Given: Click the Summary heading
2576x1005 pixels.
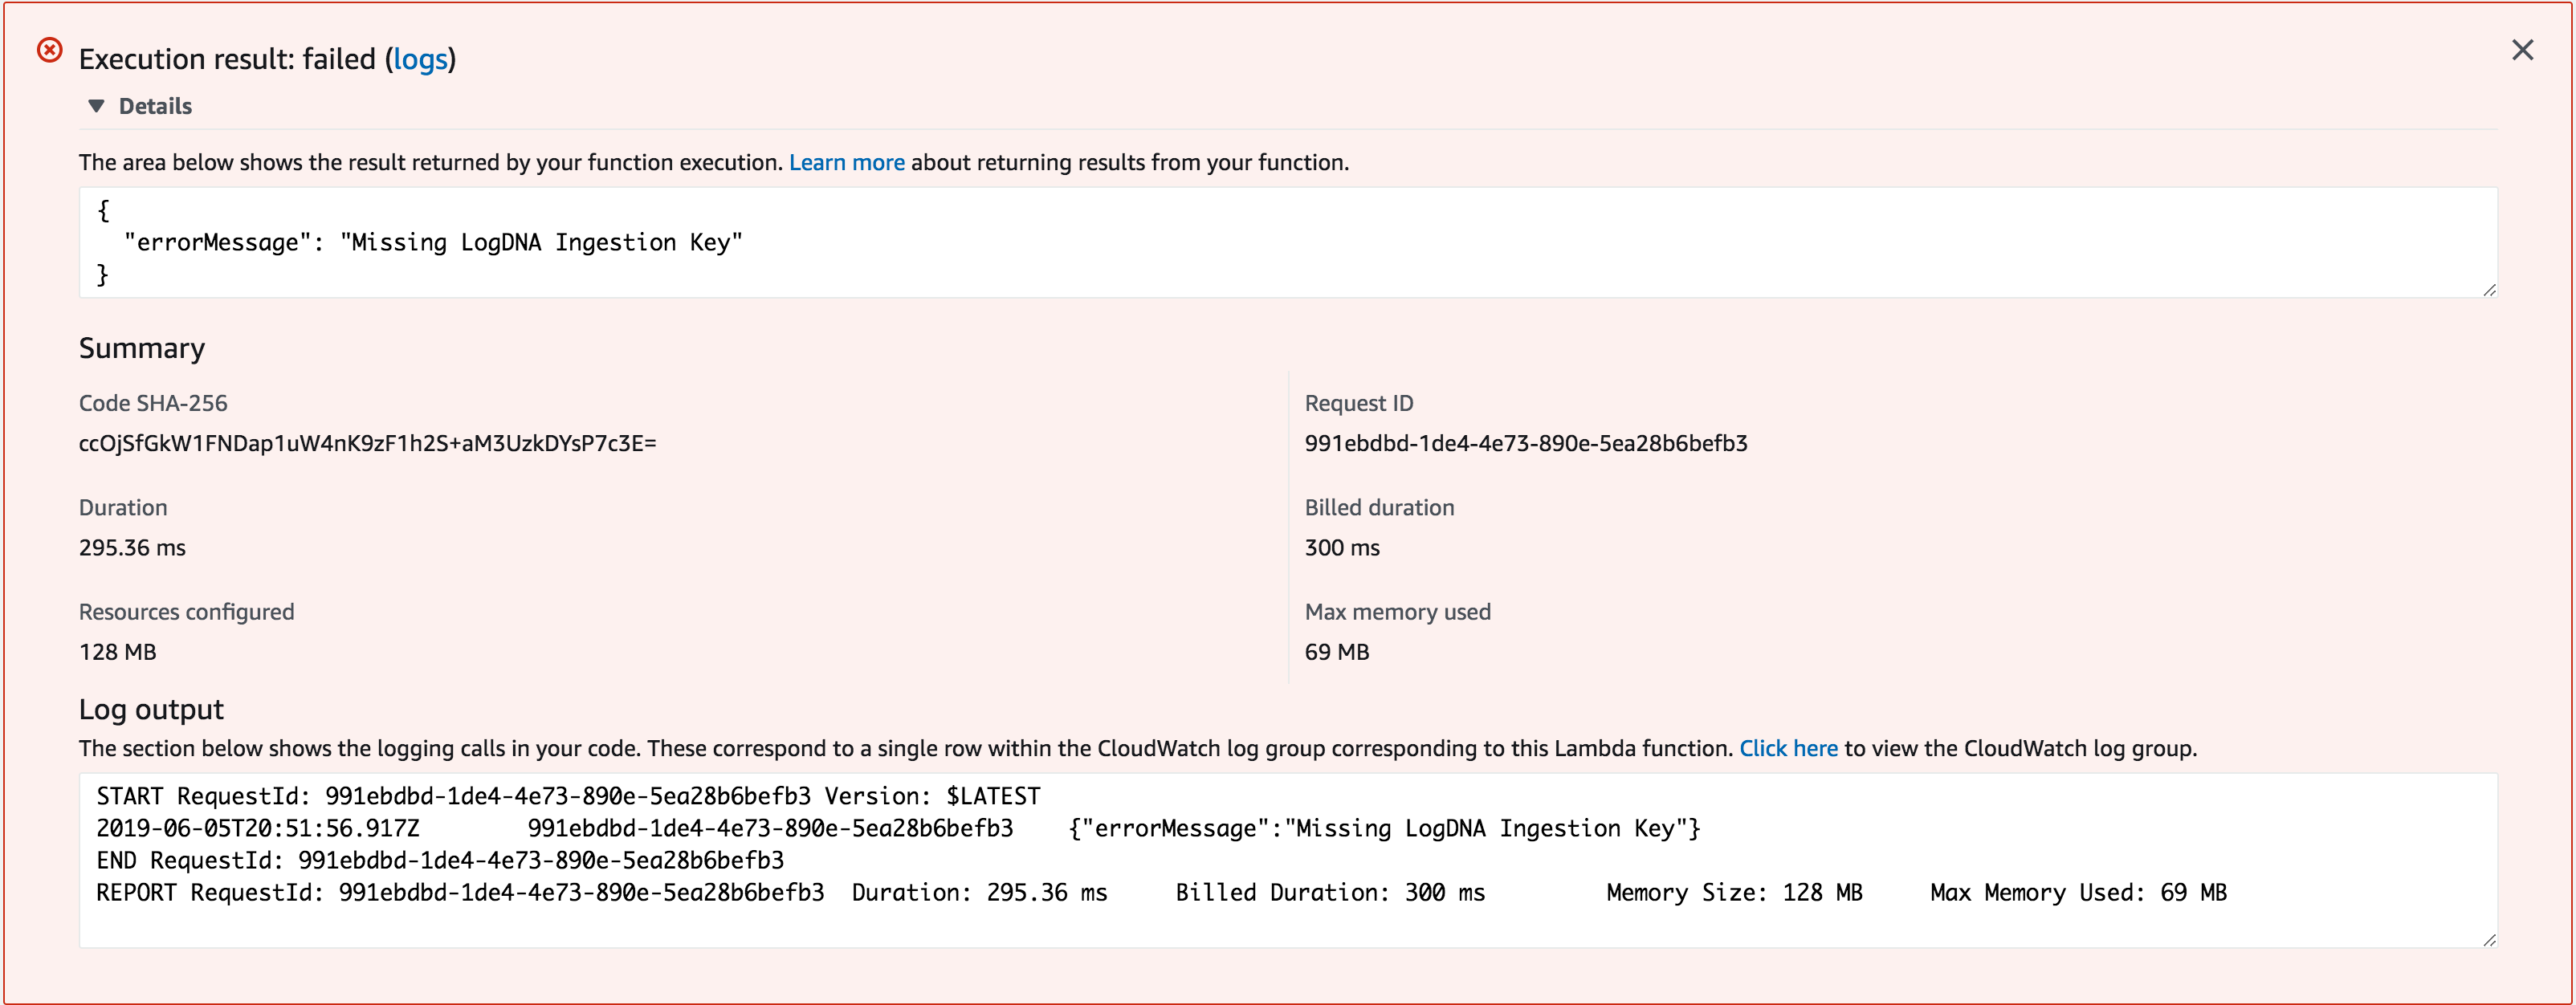Looking at the screenshot, I should [142, 348].
